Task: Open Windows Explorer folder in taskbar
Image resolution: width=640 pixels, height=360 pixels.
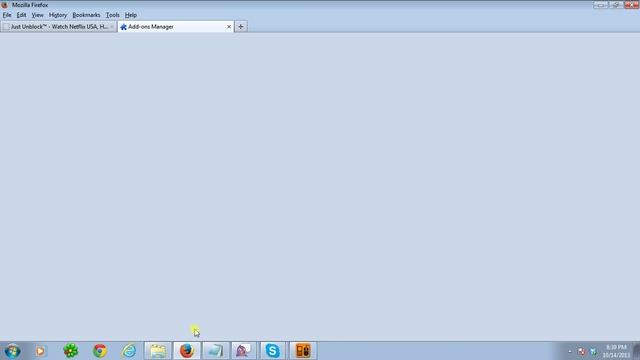Action: tap(158, 351)
